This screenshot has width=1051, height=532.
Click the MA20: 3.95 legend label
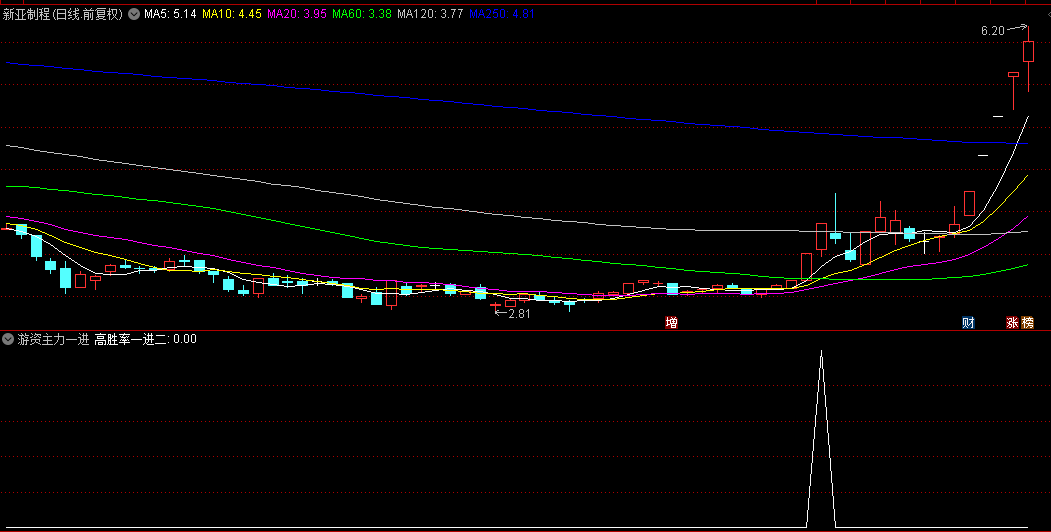(297, 13)
